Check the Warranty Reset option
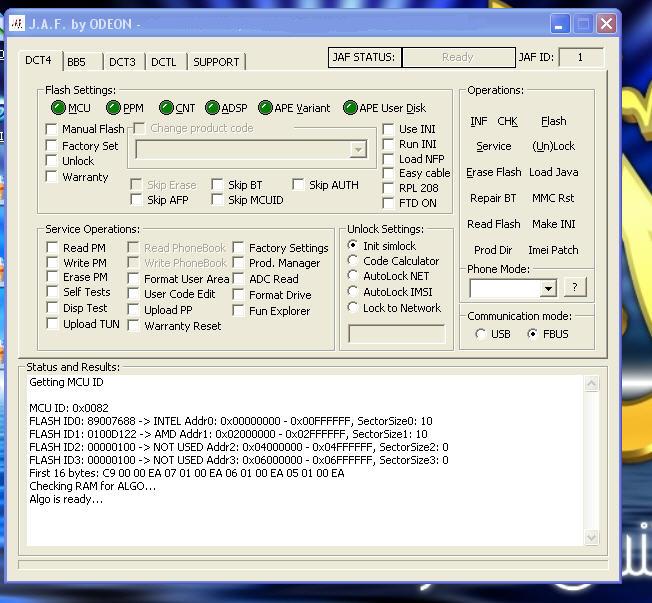Screen dimensions: 652x603 click(133, 325)
